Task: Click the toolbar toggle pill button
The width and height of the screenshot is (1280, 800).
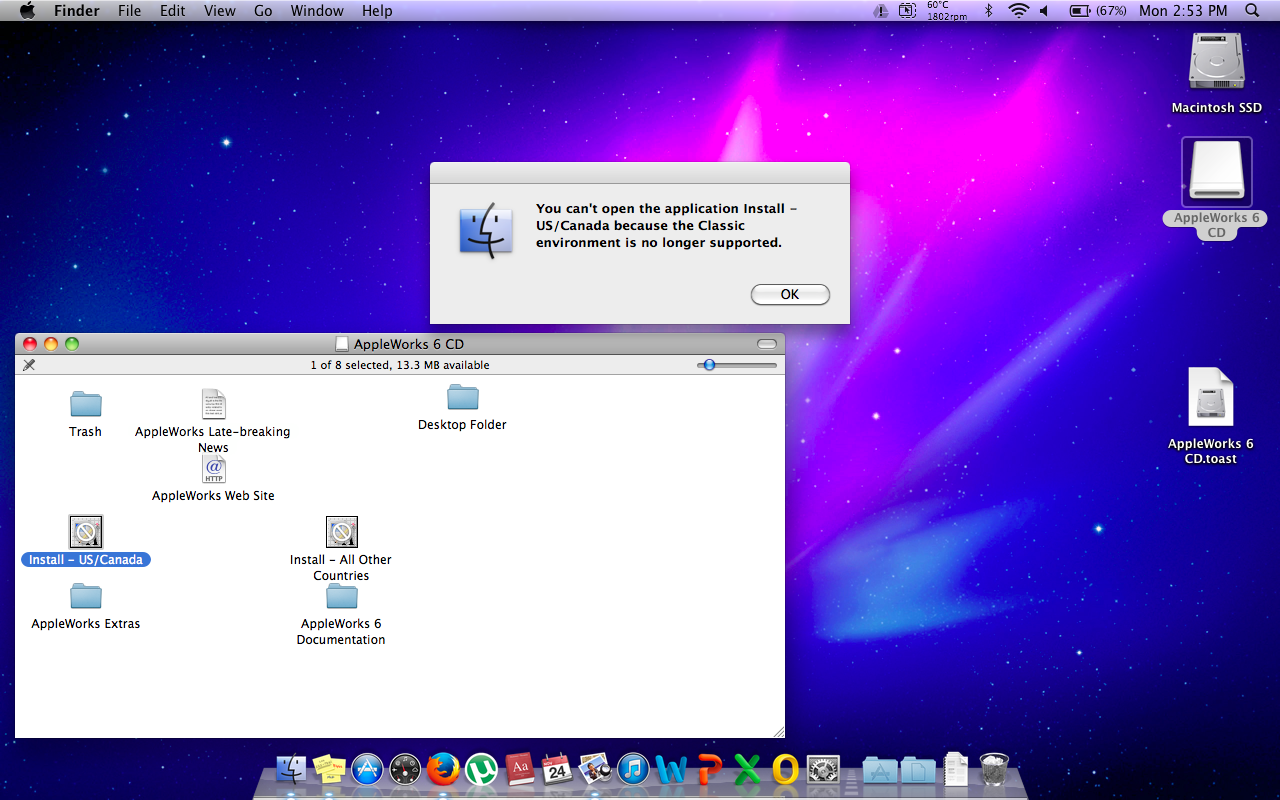Action: click(767, 344)
